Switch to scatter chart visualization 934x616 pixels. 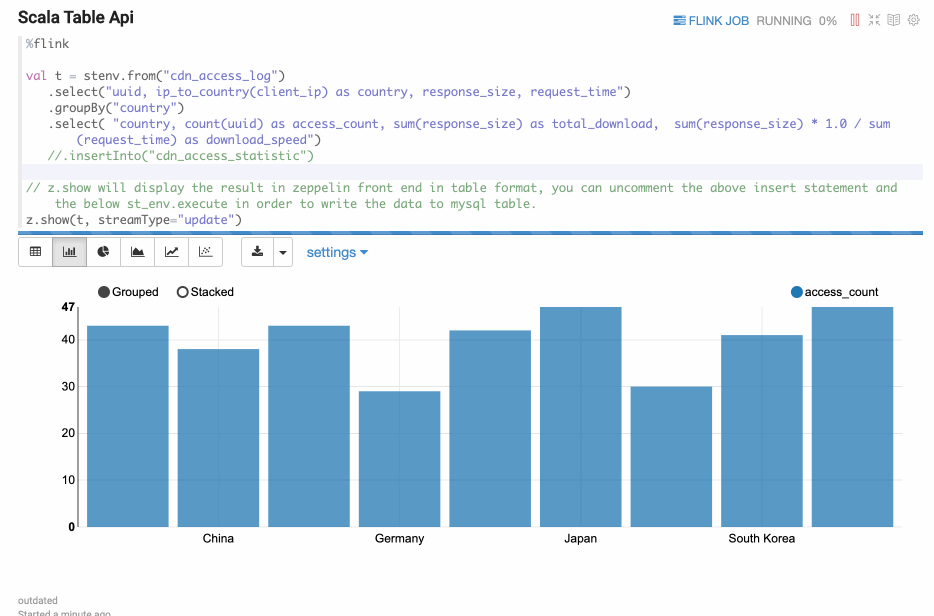(x=206, y=252)
